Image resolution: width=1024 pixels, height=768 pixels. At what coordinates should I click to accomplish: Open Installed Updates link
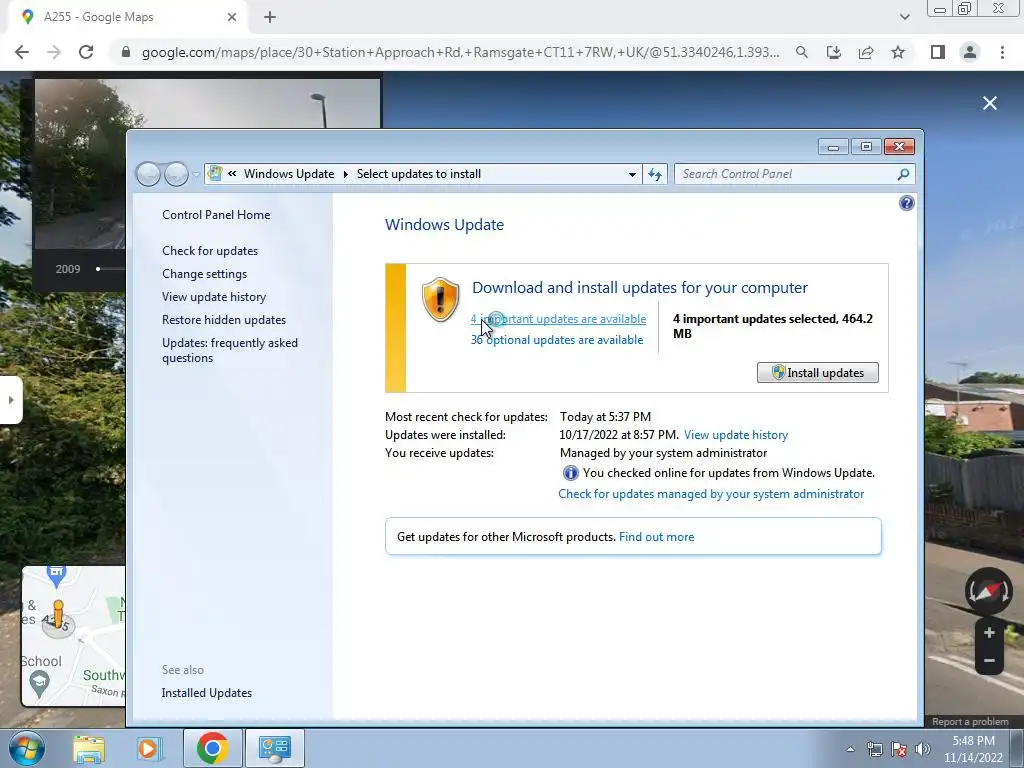pyautogui.click(x=207, y=693)
